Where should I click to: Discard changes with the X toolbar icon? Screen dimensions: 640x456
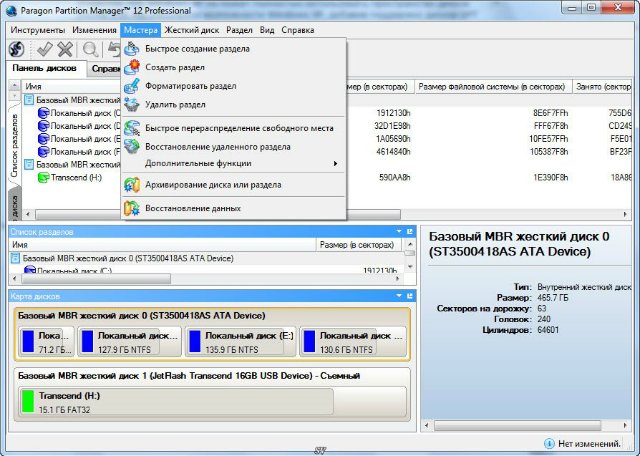pyautogui.click(x=65, y=49)
